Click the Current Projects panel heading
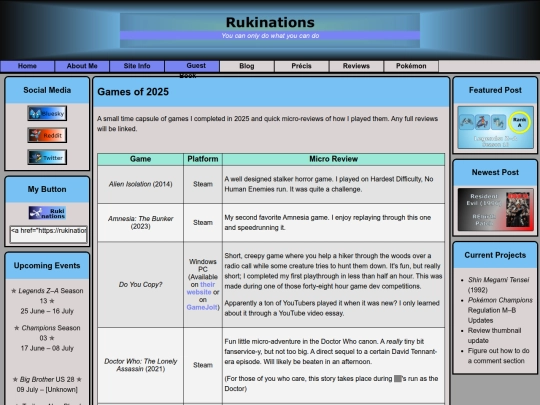 point(495,255)
